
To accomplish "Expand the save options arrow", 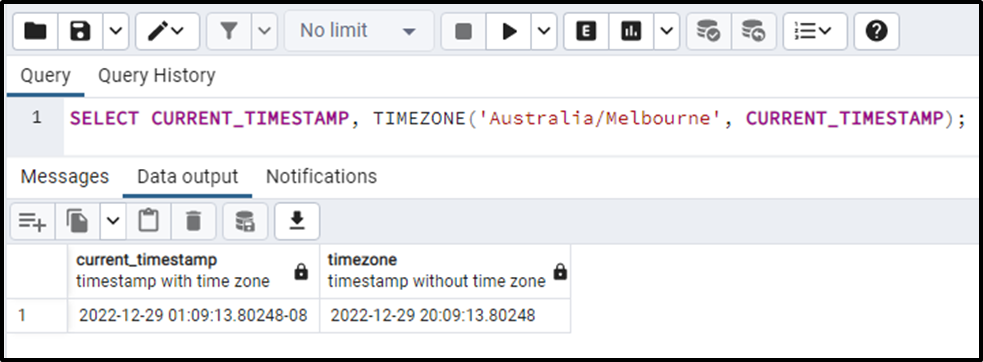I will (x=116, y=31).
